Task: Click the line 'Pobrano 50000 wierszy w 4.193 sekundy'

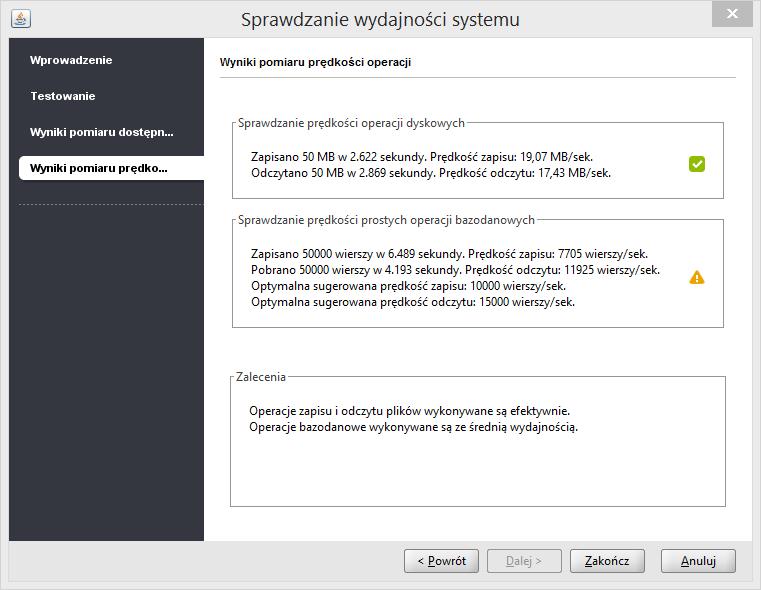Action: point(356,270)
